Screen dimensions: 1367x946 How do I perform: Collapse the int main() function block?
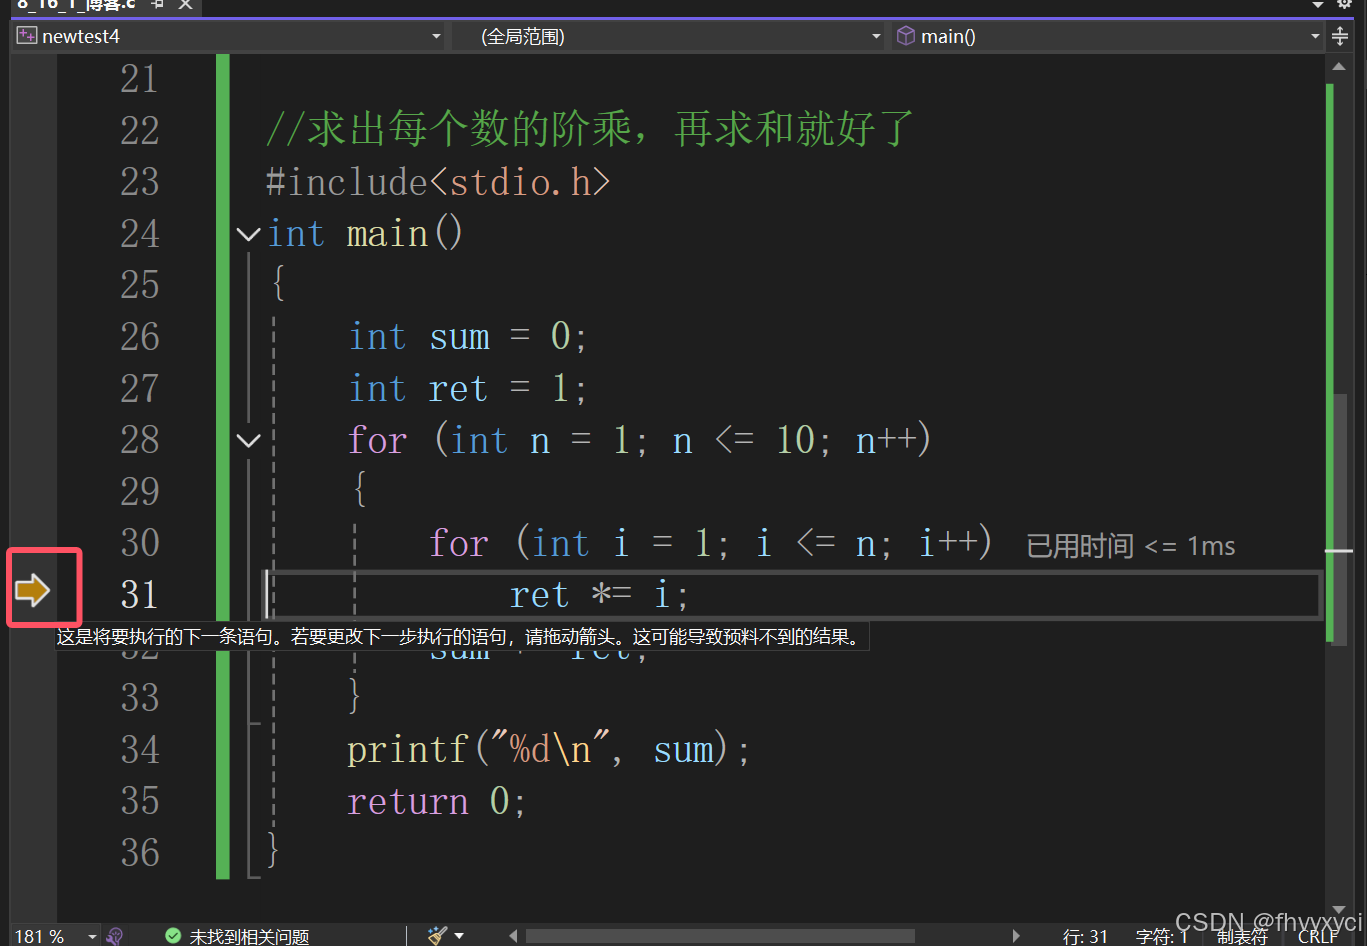click(x=248, y=235)
